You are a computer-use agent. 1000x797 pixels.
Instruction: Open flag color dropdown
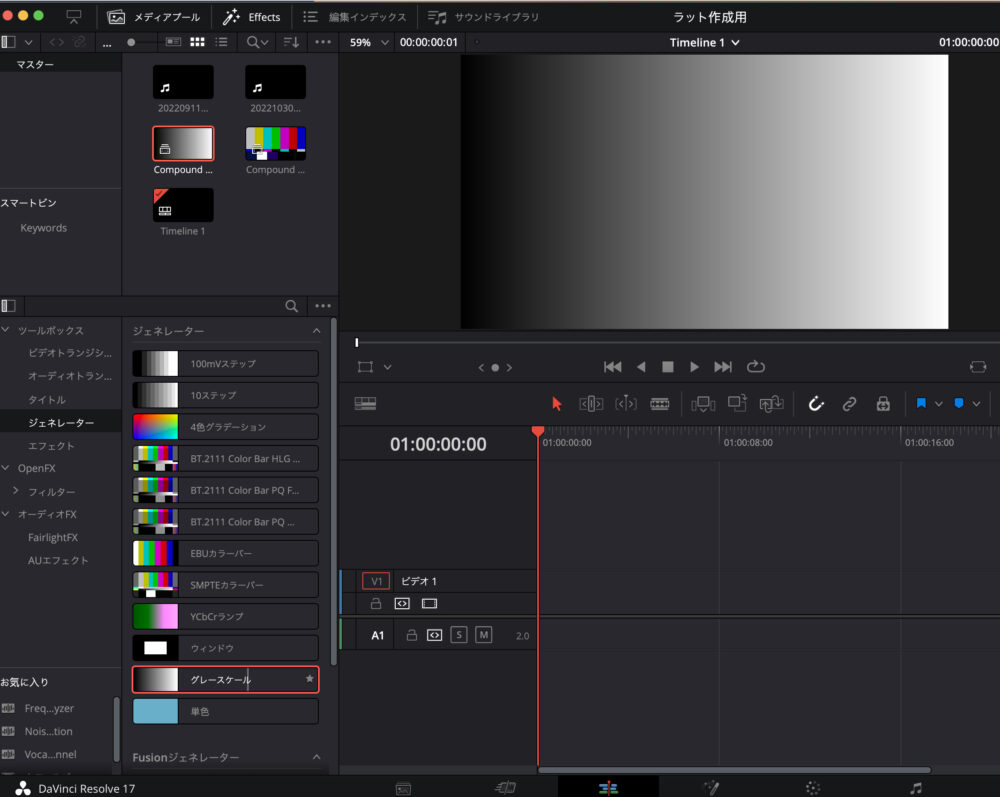click(938, 404)
